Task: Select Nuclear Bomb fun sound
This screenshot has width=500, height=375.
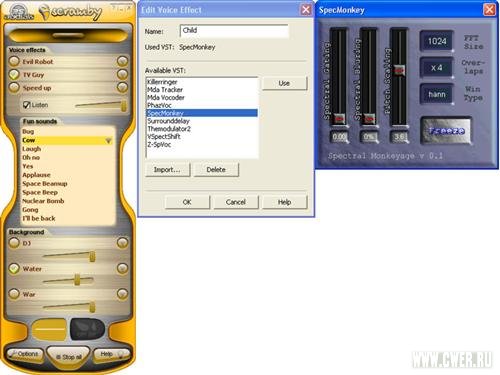Action: 43,201
